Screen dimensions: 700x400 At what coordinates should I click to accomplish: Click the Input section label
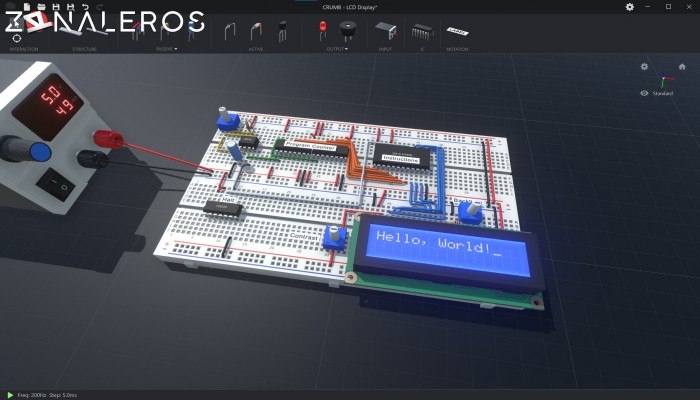pyautogui.click(x=385, y=49)
